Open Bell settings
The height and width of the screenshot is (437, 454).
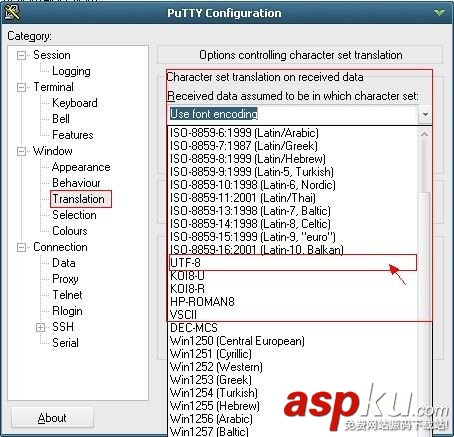[61, 119]
